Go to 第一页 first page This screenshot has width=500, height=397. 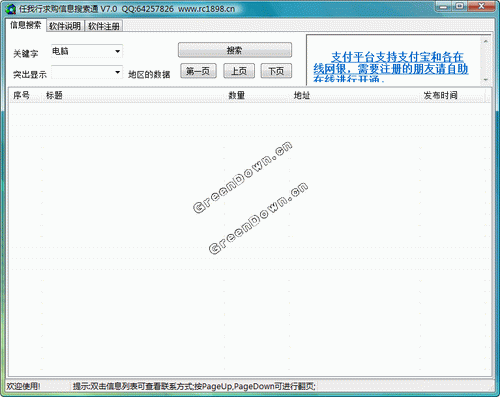click(x=198, y=71)
